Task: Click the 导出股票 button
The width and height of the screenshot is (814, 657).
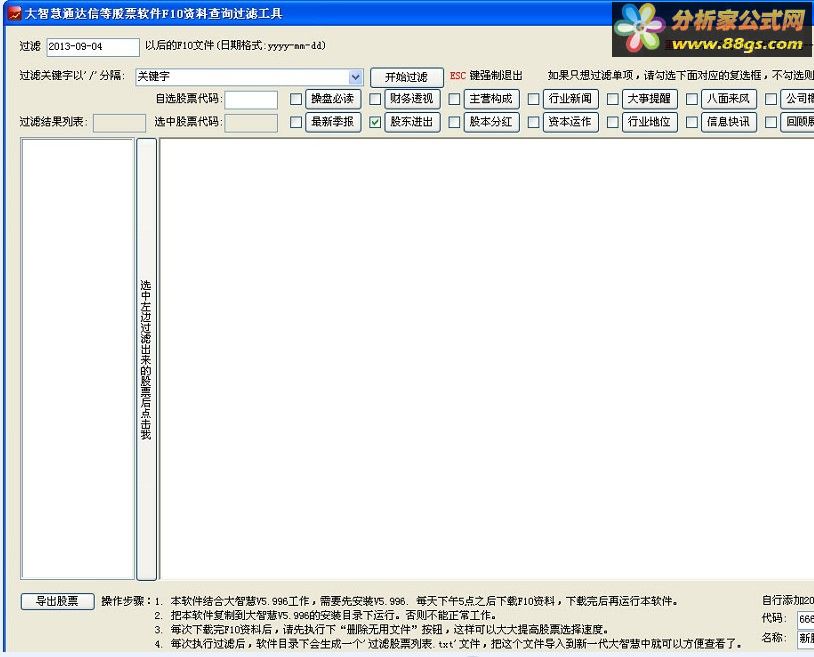Action: [57, 601]
